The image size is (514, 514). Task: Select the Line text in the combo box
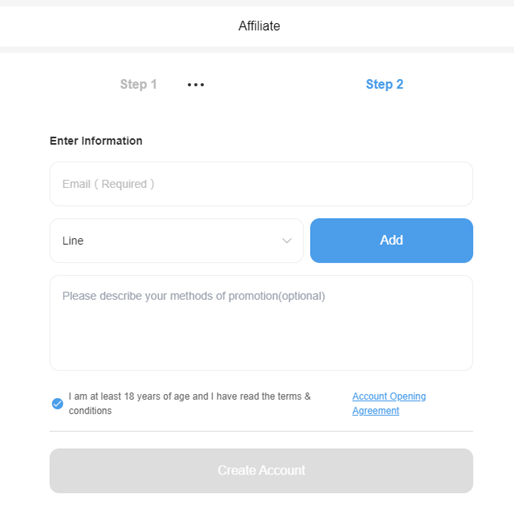pos(73,241)
